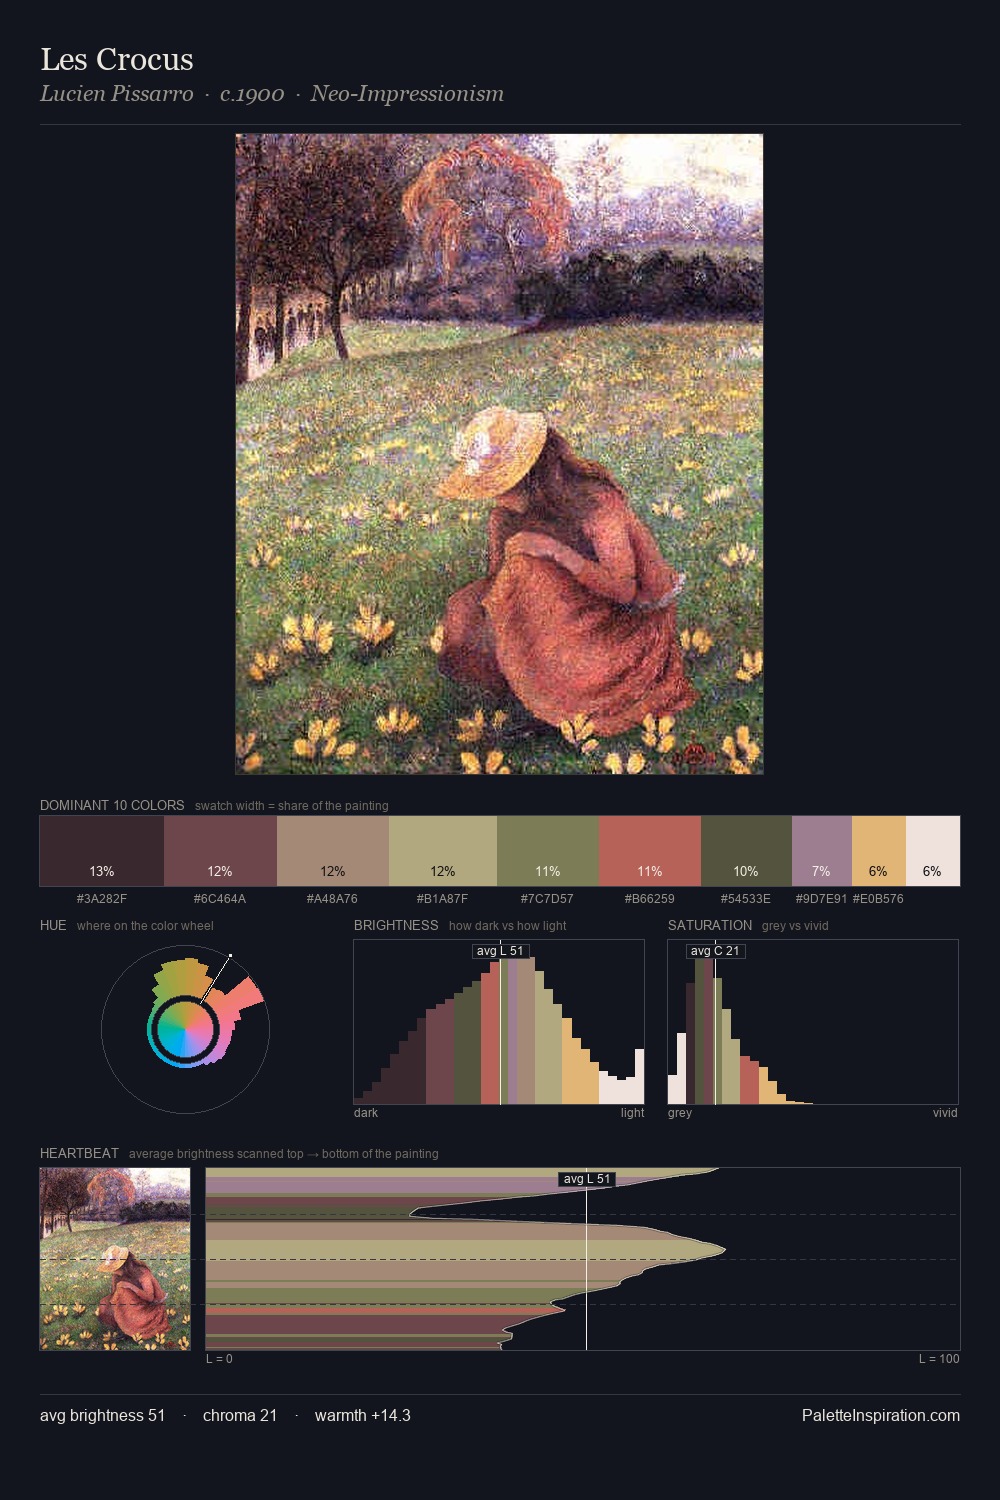Click the 'avg brightness 51' footer stat

coord(103,1415)
